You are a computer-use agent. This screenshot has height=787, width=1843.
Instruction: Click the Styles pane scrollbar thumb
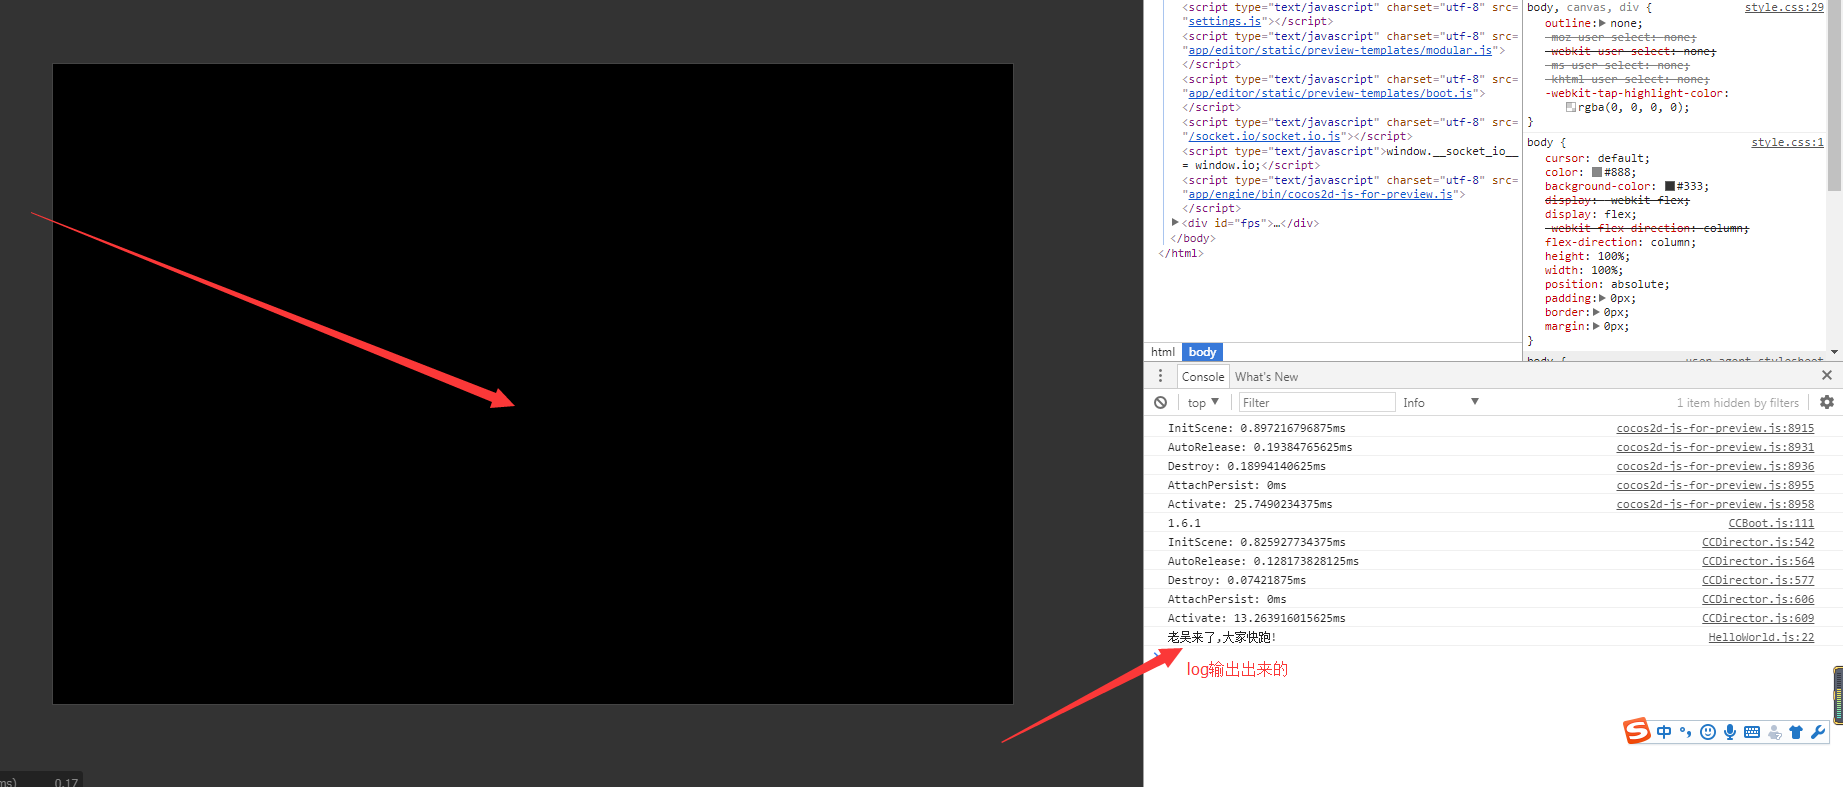pos(1834,95)
